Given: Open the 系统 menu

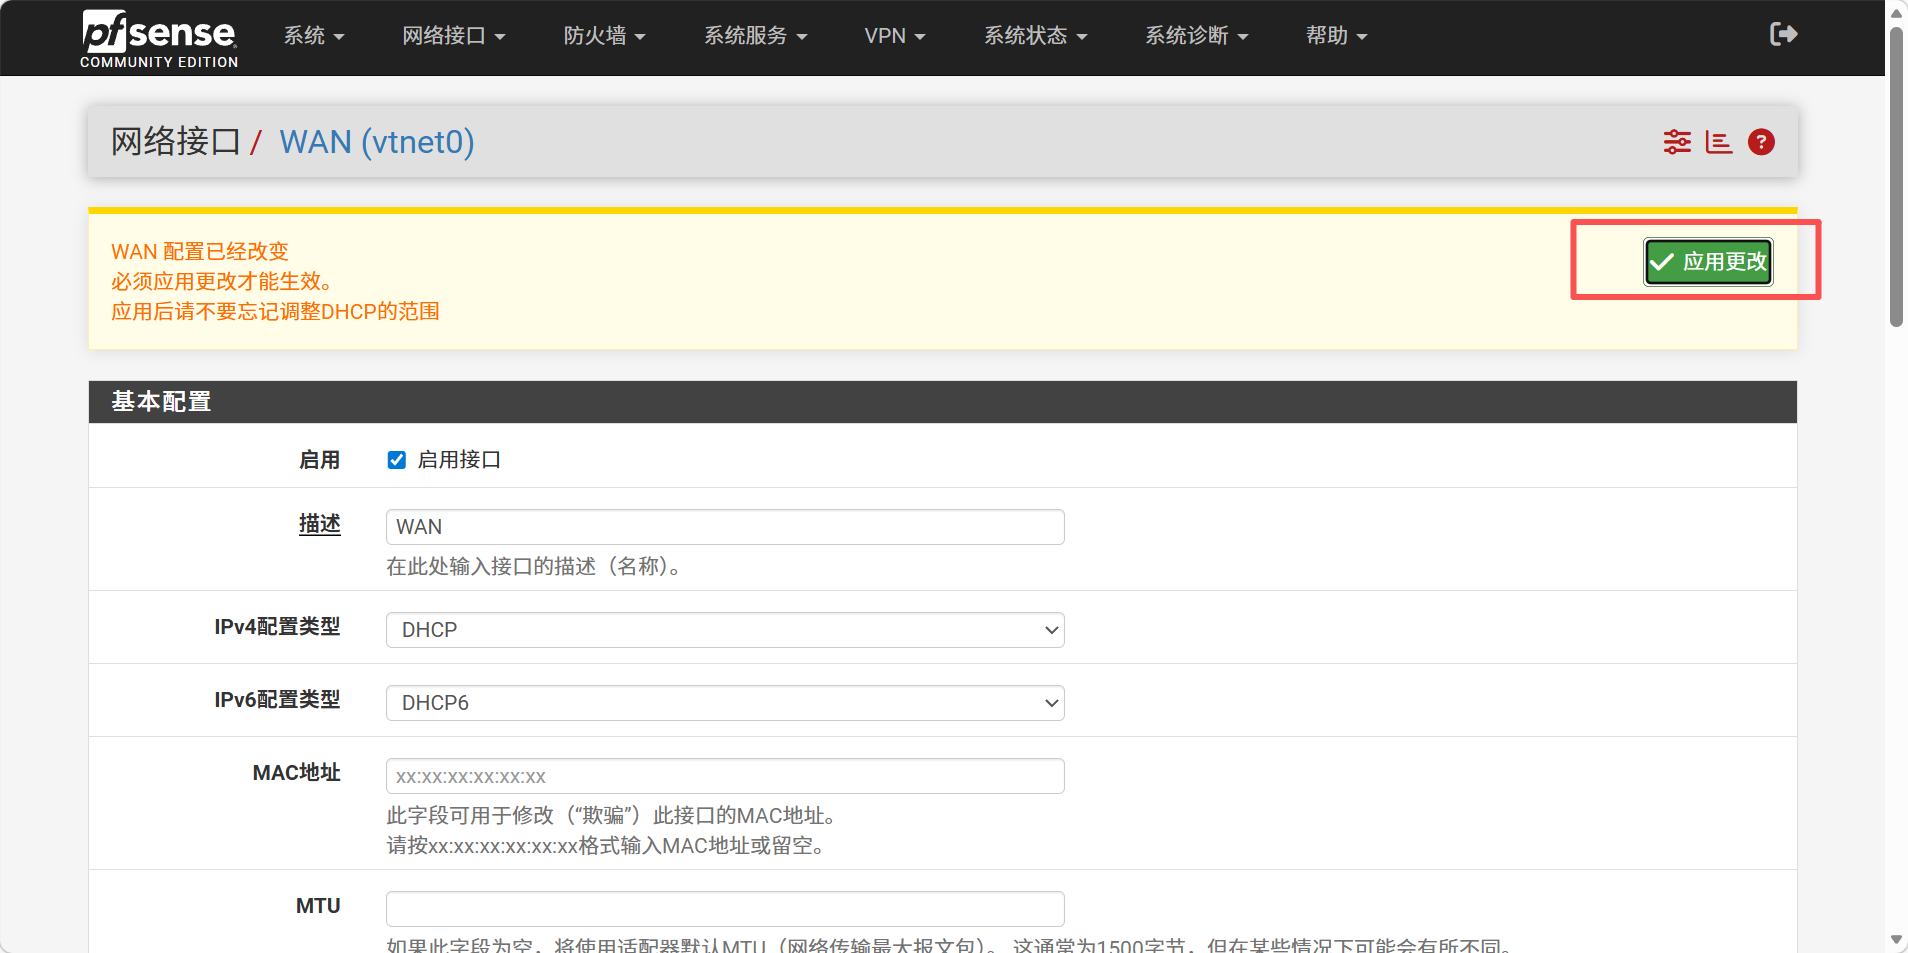Looking at the screenshot, I should click(313, 36).
